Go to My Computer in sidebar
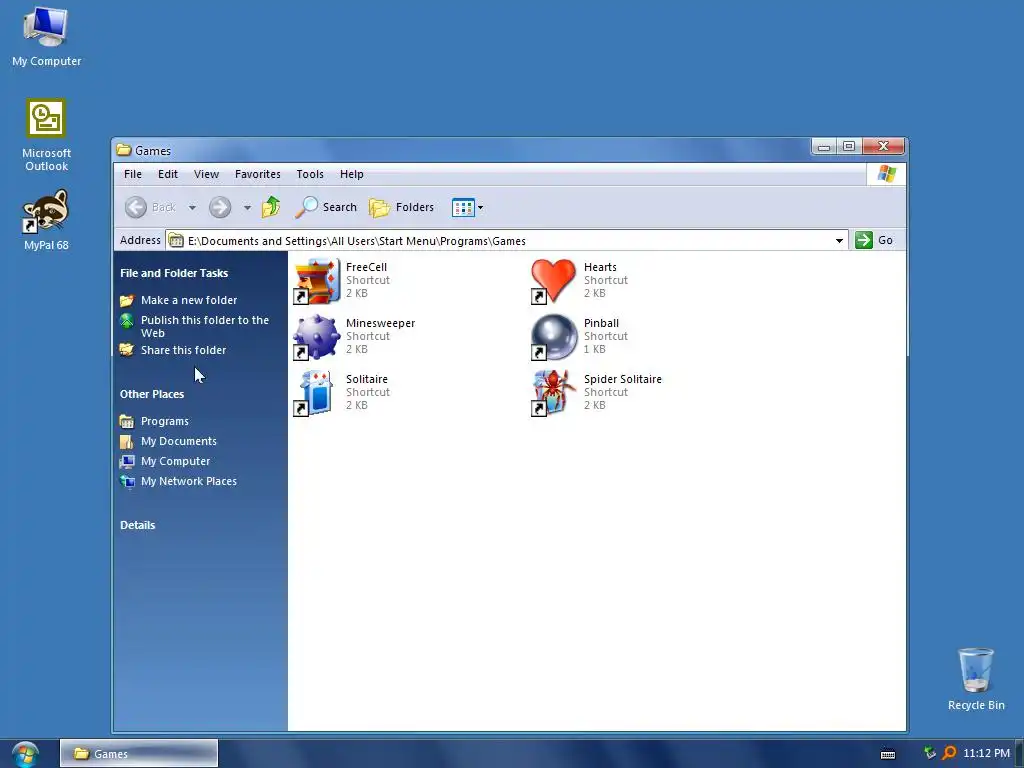This screenshot has height=768, width=1024. point(176,461)
